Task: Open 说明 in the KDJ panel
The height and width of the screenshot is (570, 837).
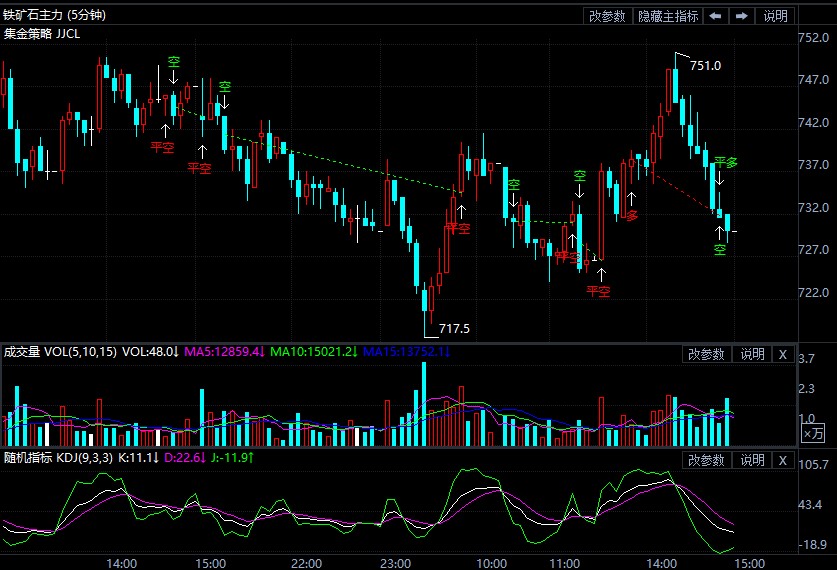Action: pyautogui.click(x=752, y=460)
